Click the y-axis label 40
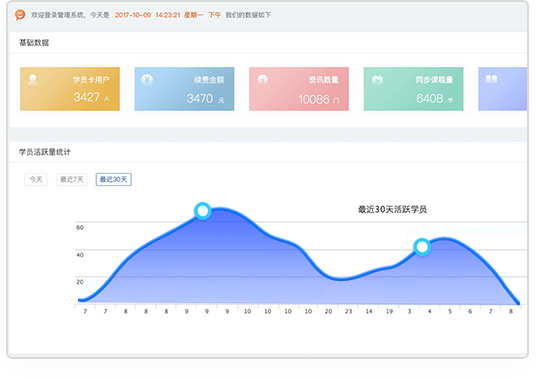 [80, 255]
